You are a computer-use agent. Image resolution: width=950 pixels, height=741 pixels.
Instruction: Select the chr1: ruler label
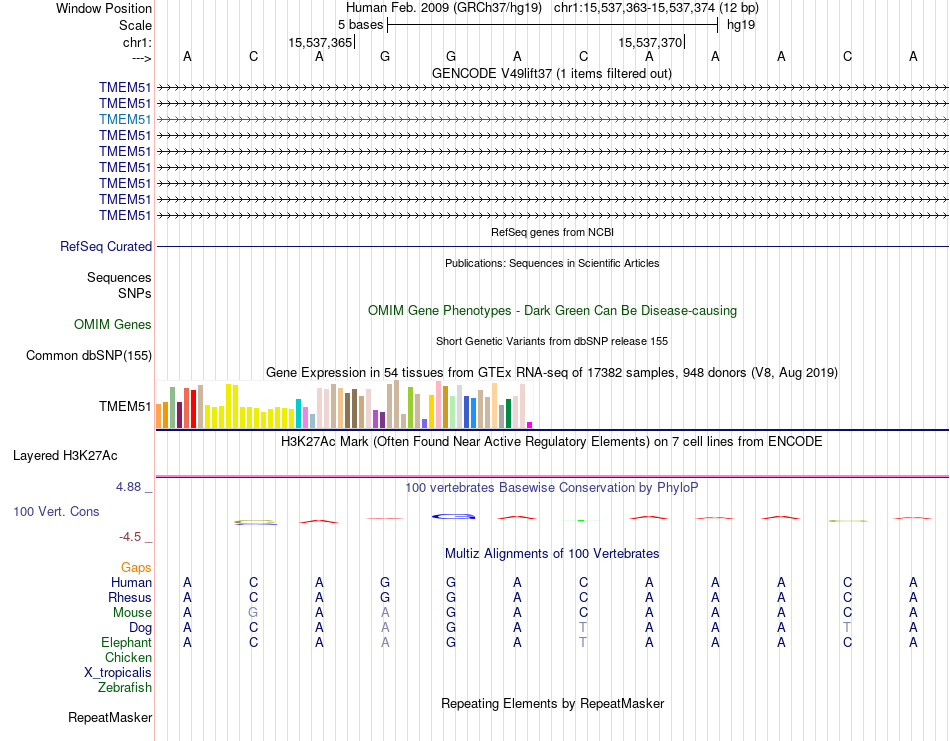[x=137, y=42]
